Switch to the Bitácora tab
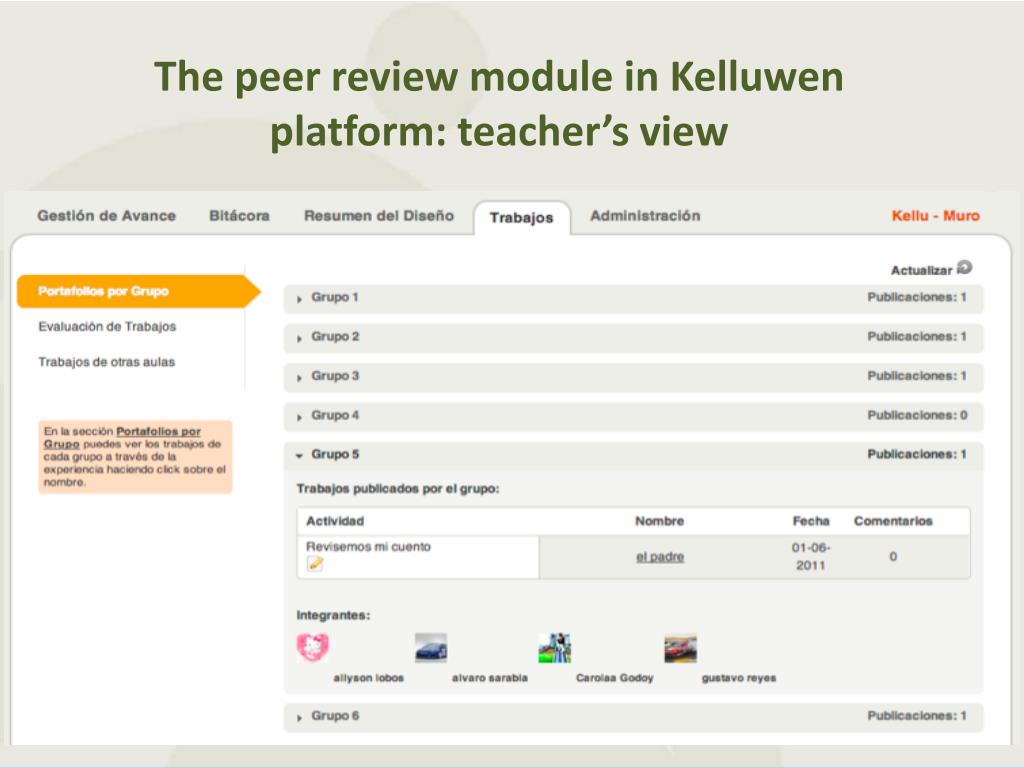The image size is (1024, 768). 239,216
